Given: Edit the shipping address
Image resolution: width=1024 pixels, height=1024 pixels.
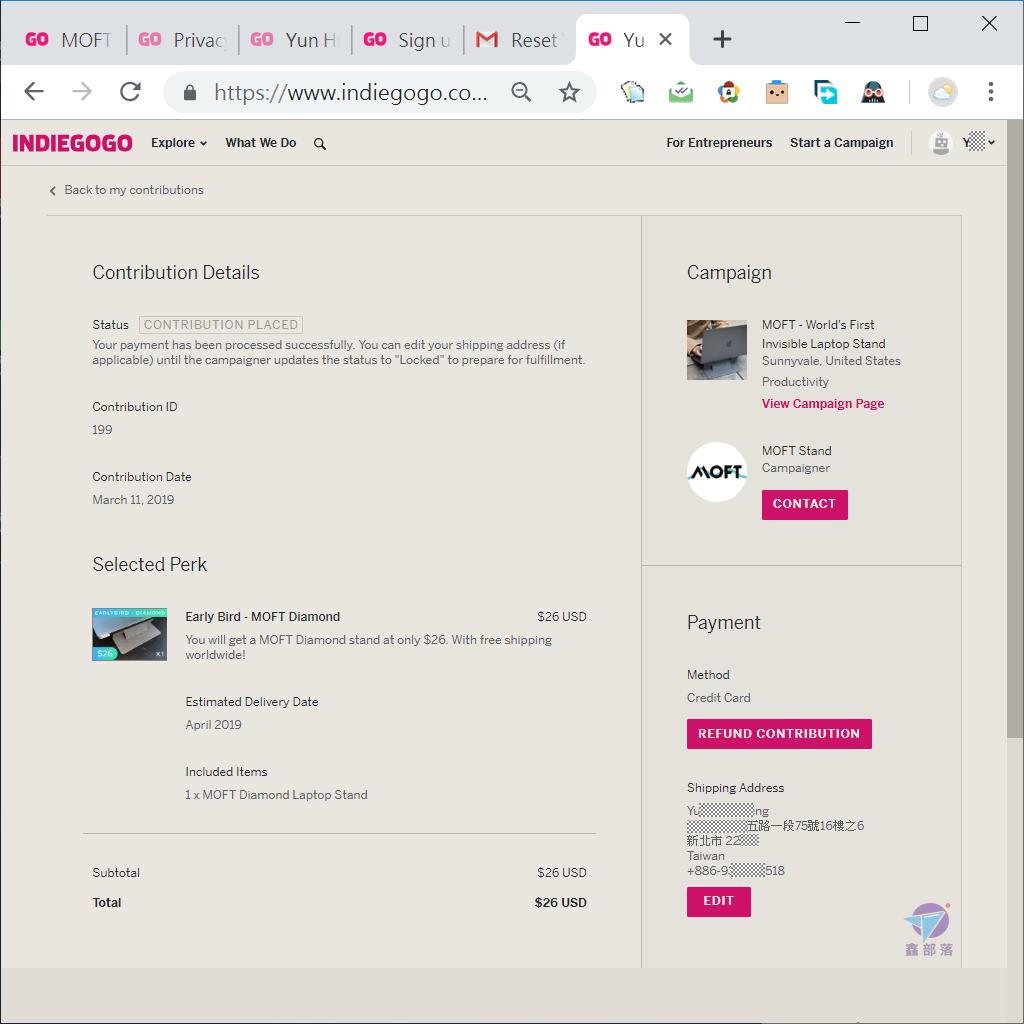Looking at the screenshot, I should pyautogui.click(x=718, y=901).
